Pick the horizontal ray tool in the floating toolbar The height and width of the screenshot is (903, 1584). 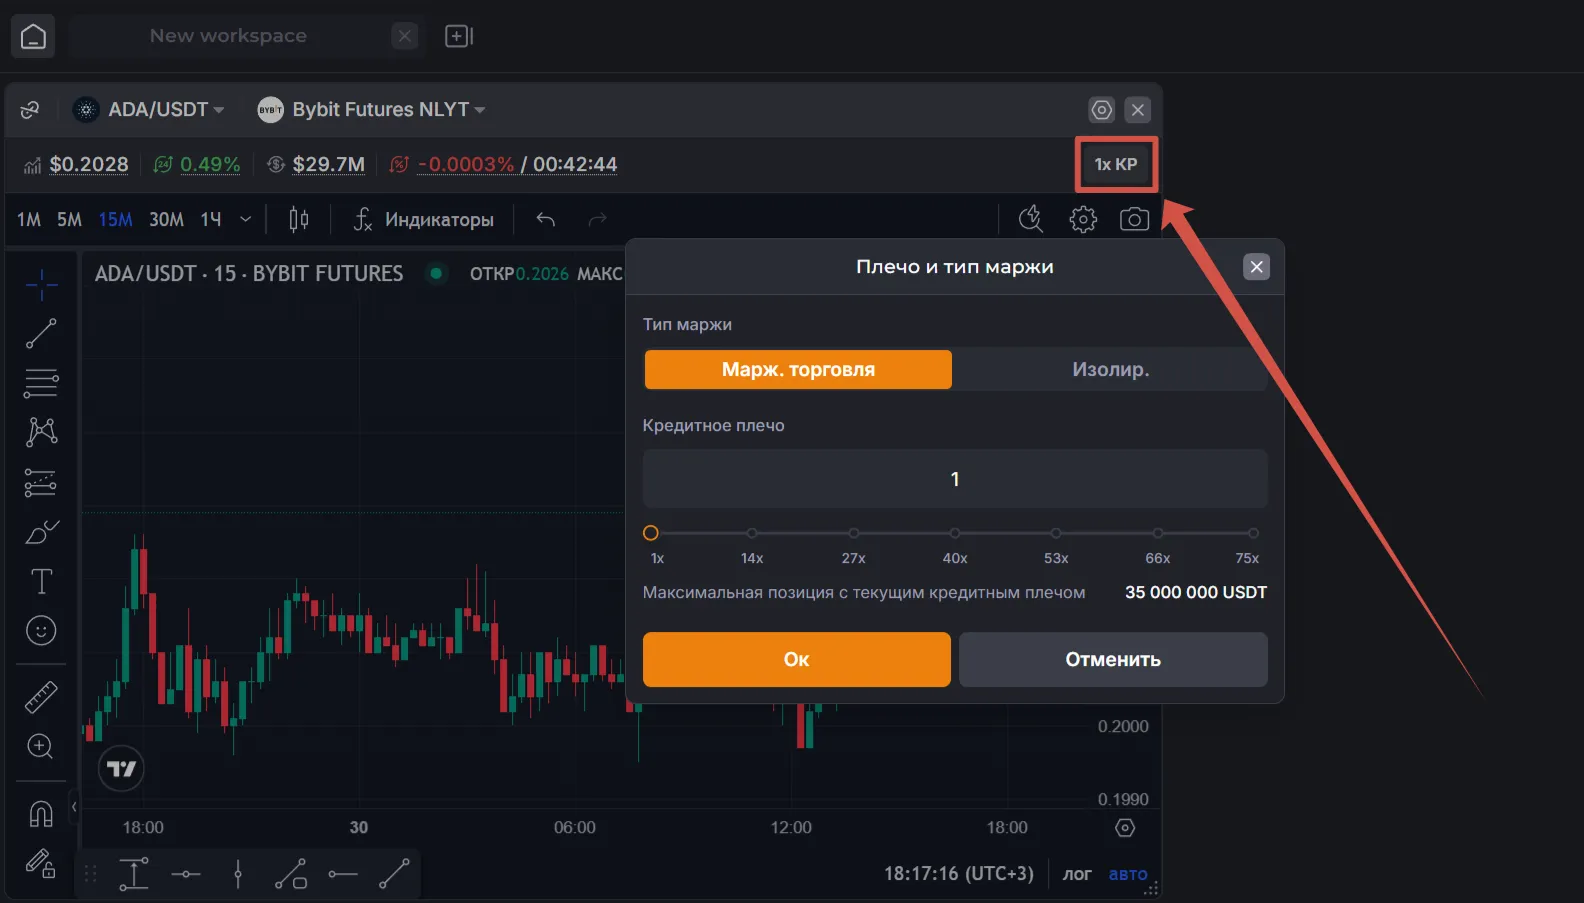pyautogui.click(x=342, y=874)
